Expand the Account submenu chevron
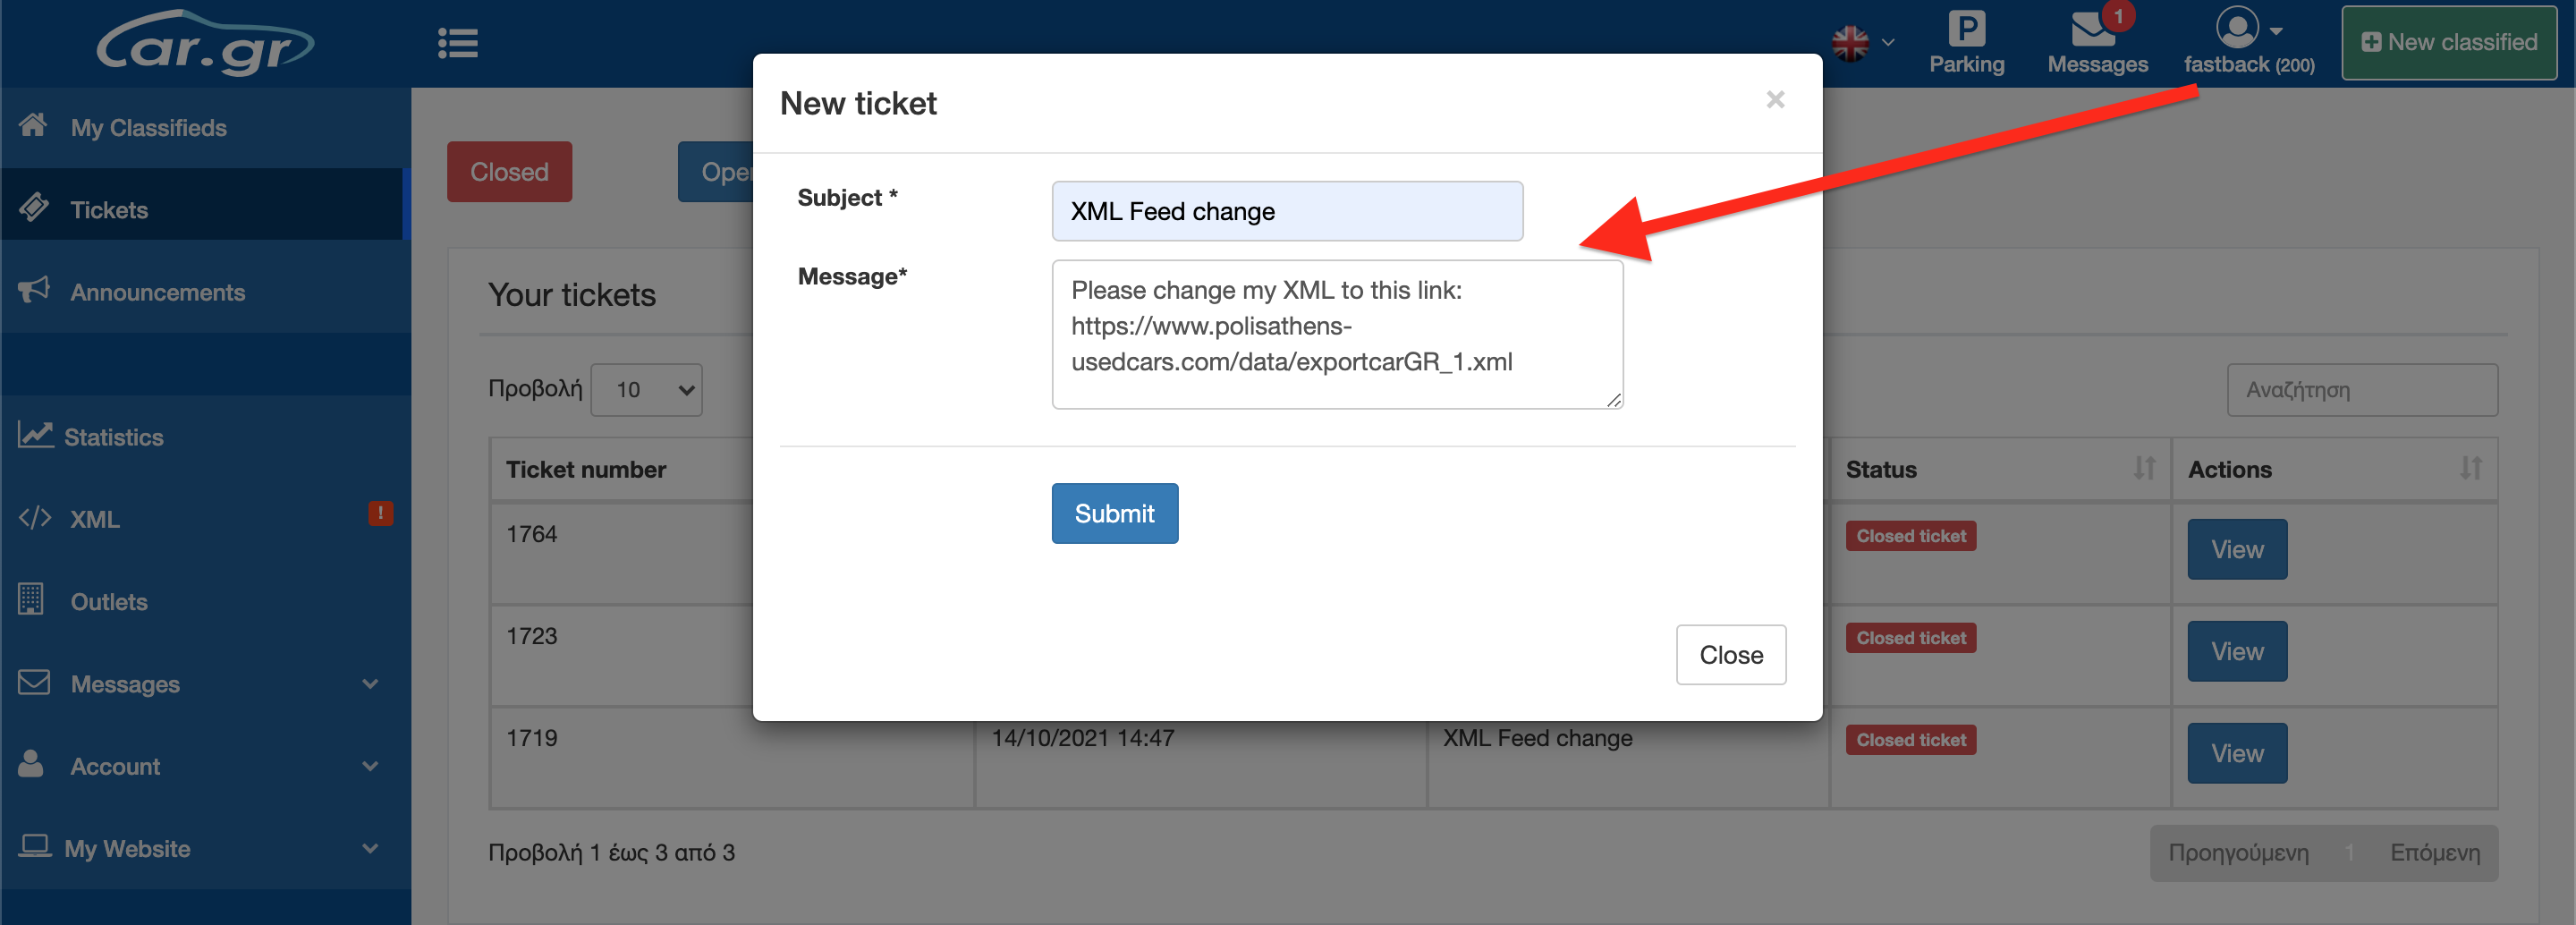 pyautogui.click(x=370, y=766)
